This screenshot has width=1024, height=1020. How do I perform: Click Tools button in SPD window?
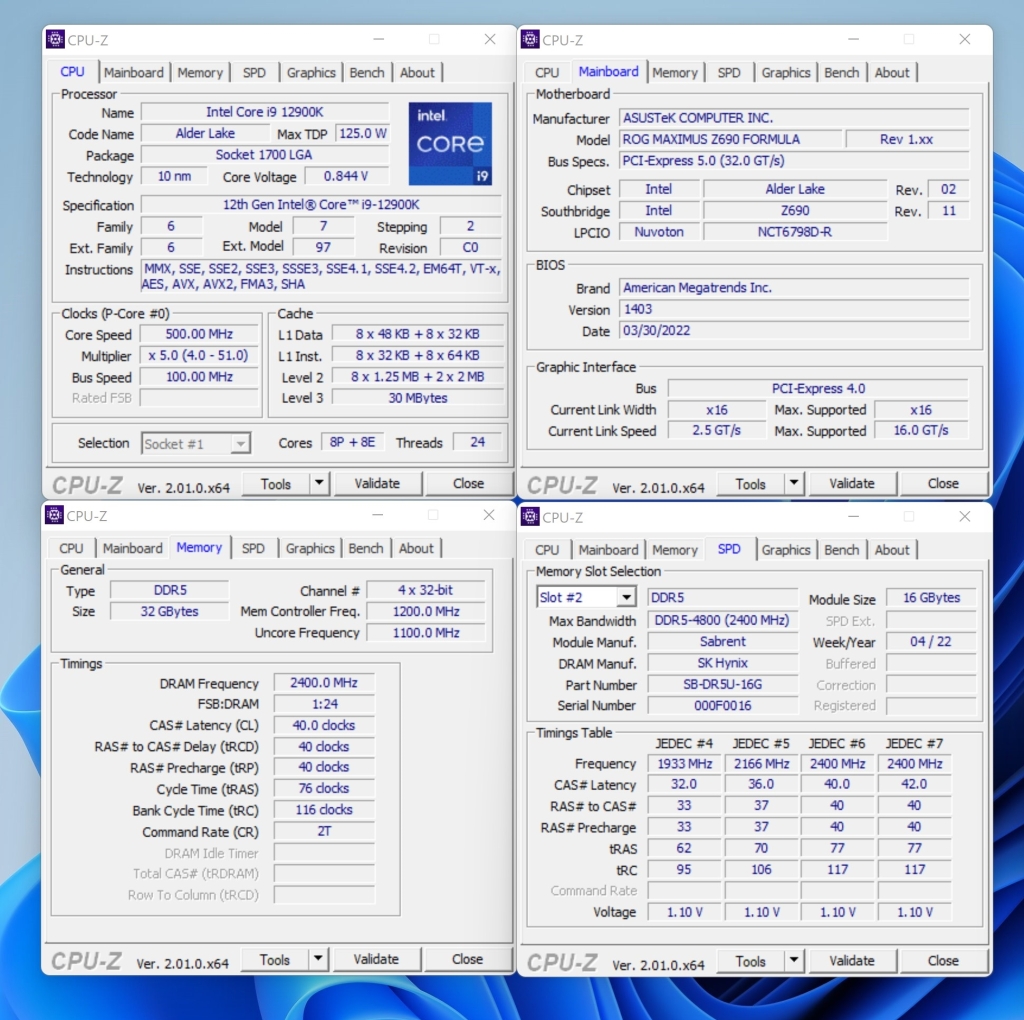point(750,961)
